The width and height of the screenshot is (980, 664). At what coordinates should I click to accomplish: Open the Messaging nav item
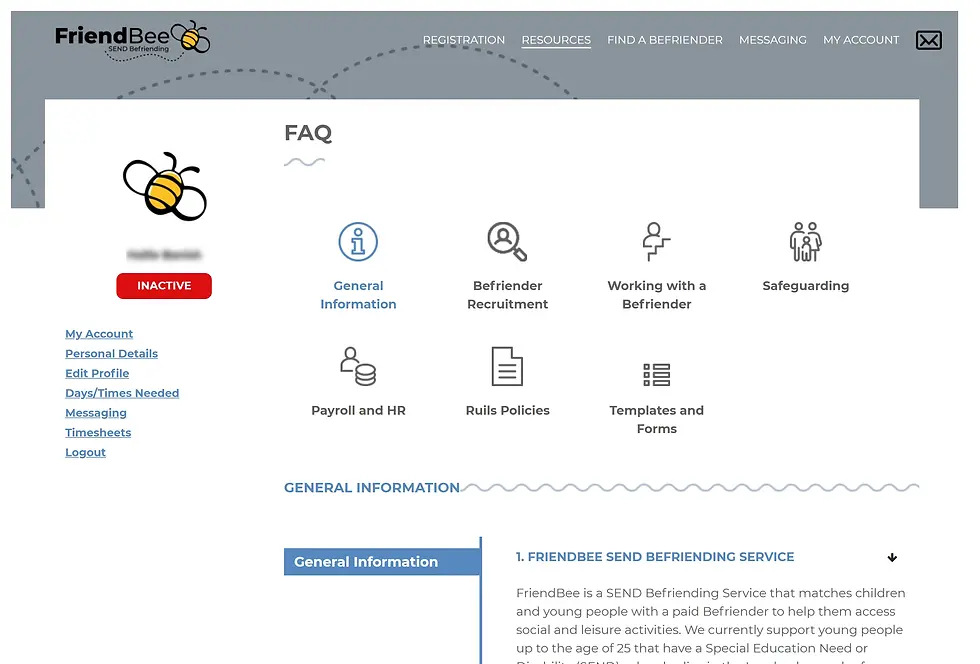772,40
